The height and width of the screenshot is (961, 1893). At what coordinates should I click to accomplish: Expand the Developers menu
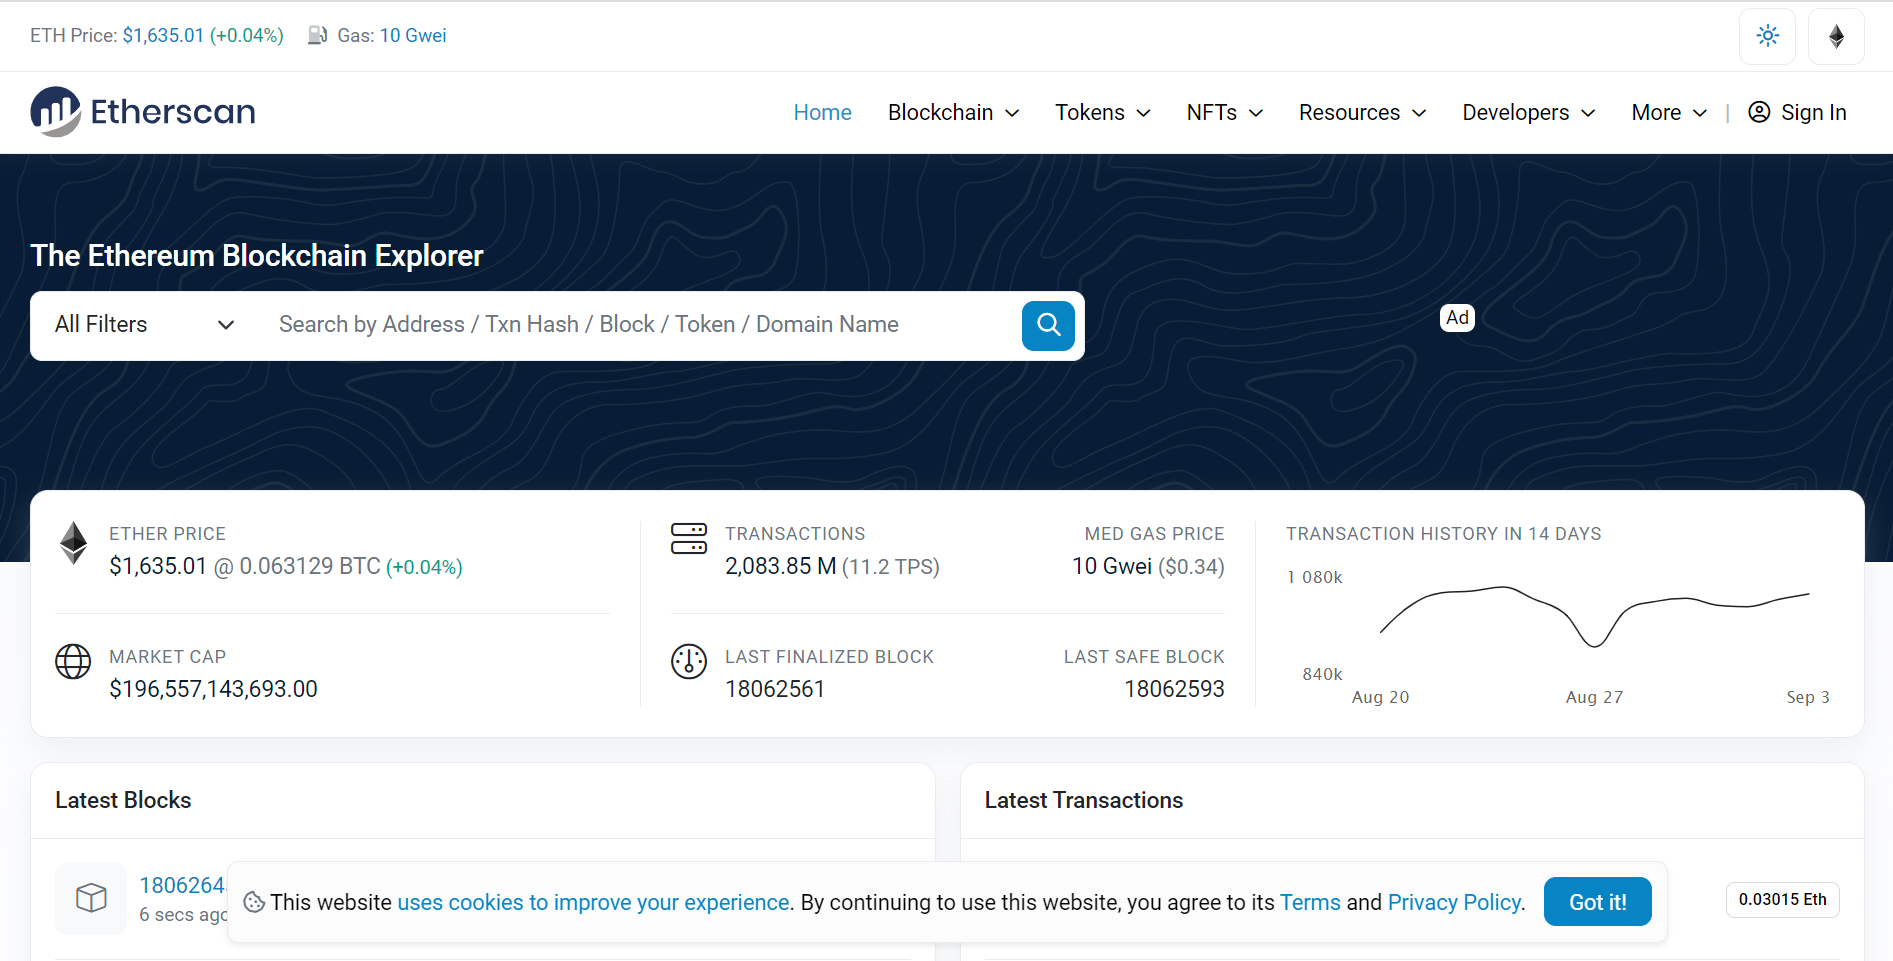tap(1528, 112)
